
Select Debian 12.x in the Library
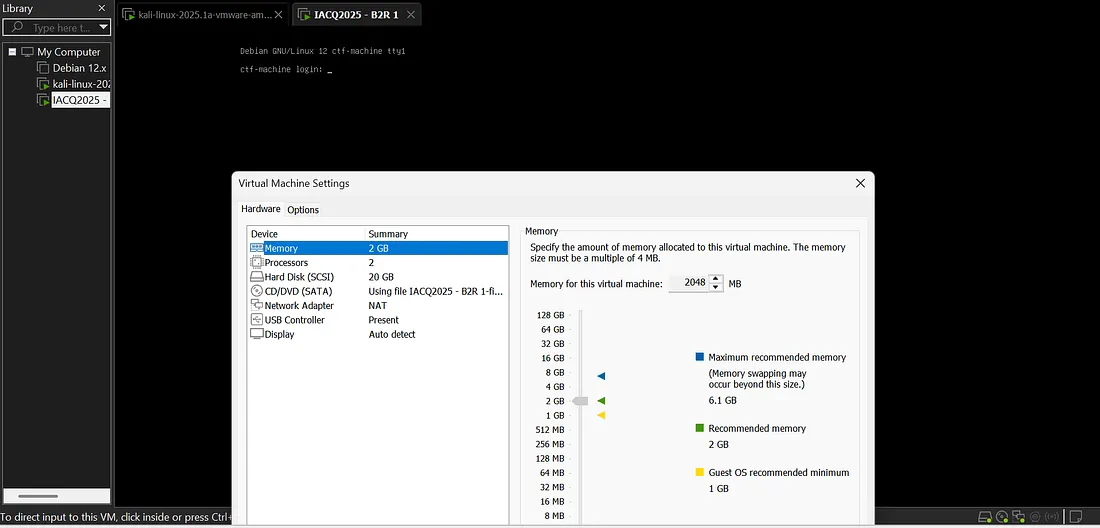coord(80,68)
